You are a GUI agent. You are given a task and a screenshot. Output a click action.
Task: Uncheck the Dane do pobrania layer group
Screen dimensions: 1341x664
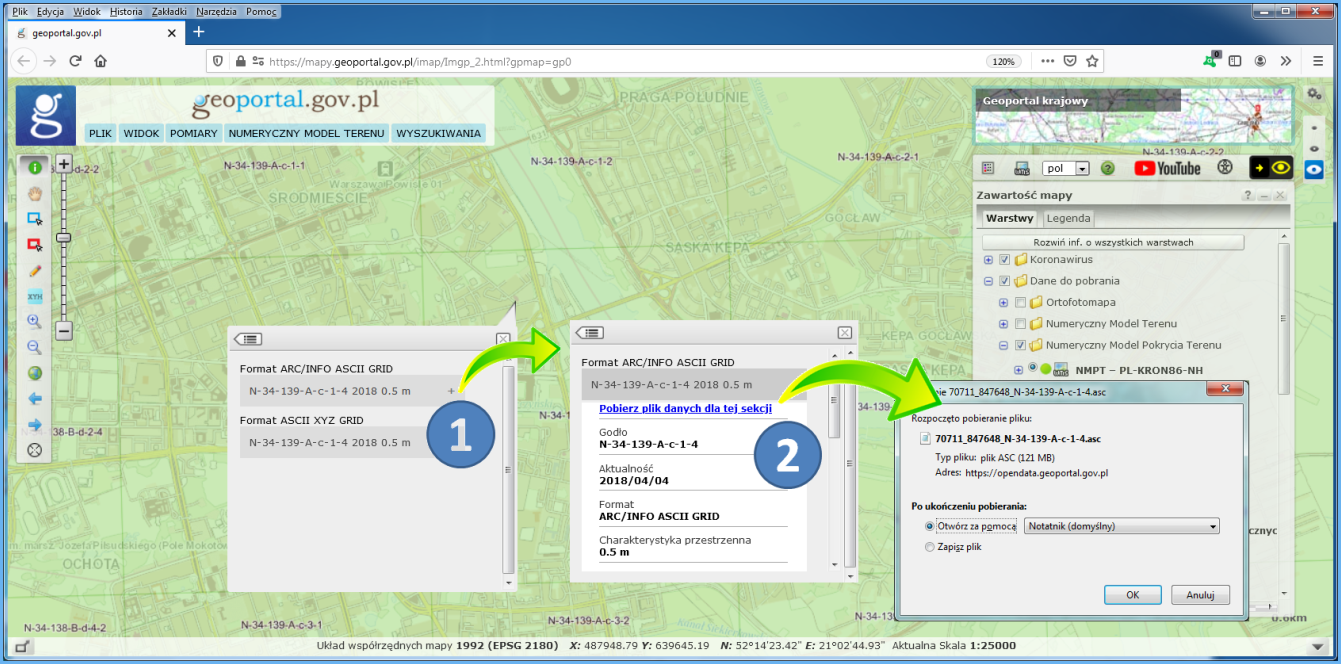point(1005,281)
